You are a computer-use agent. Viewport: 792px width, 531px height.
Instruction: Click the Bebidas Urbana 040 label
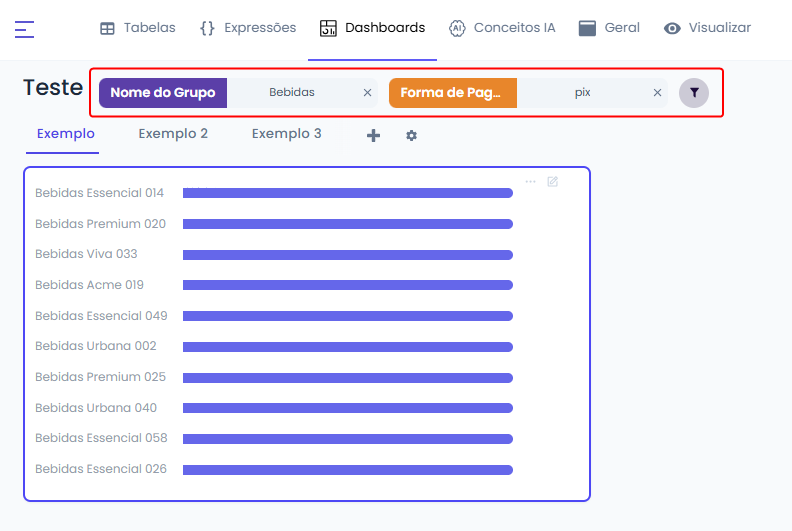point(96,408)
